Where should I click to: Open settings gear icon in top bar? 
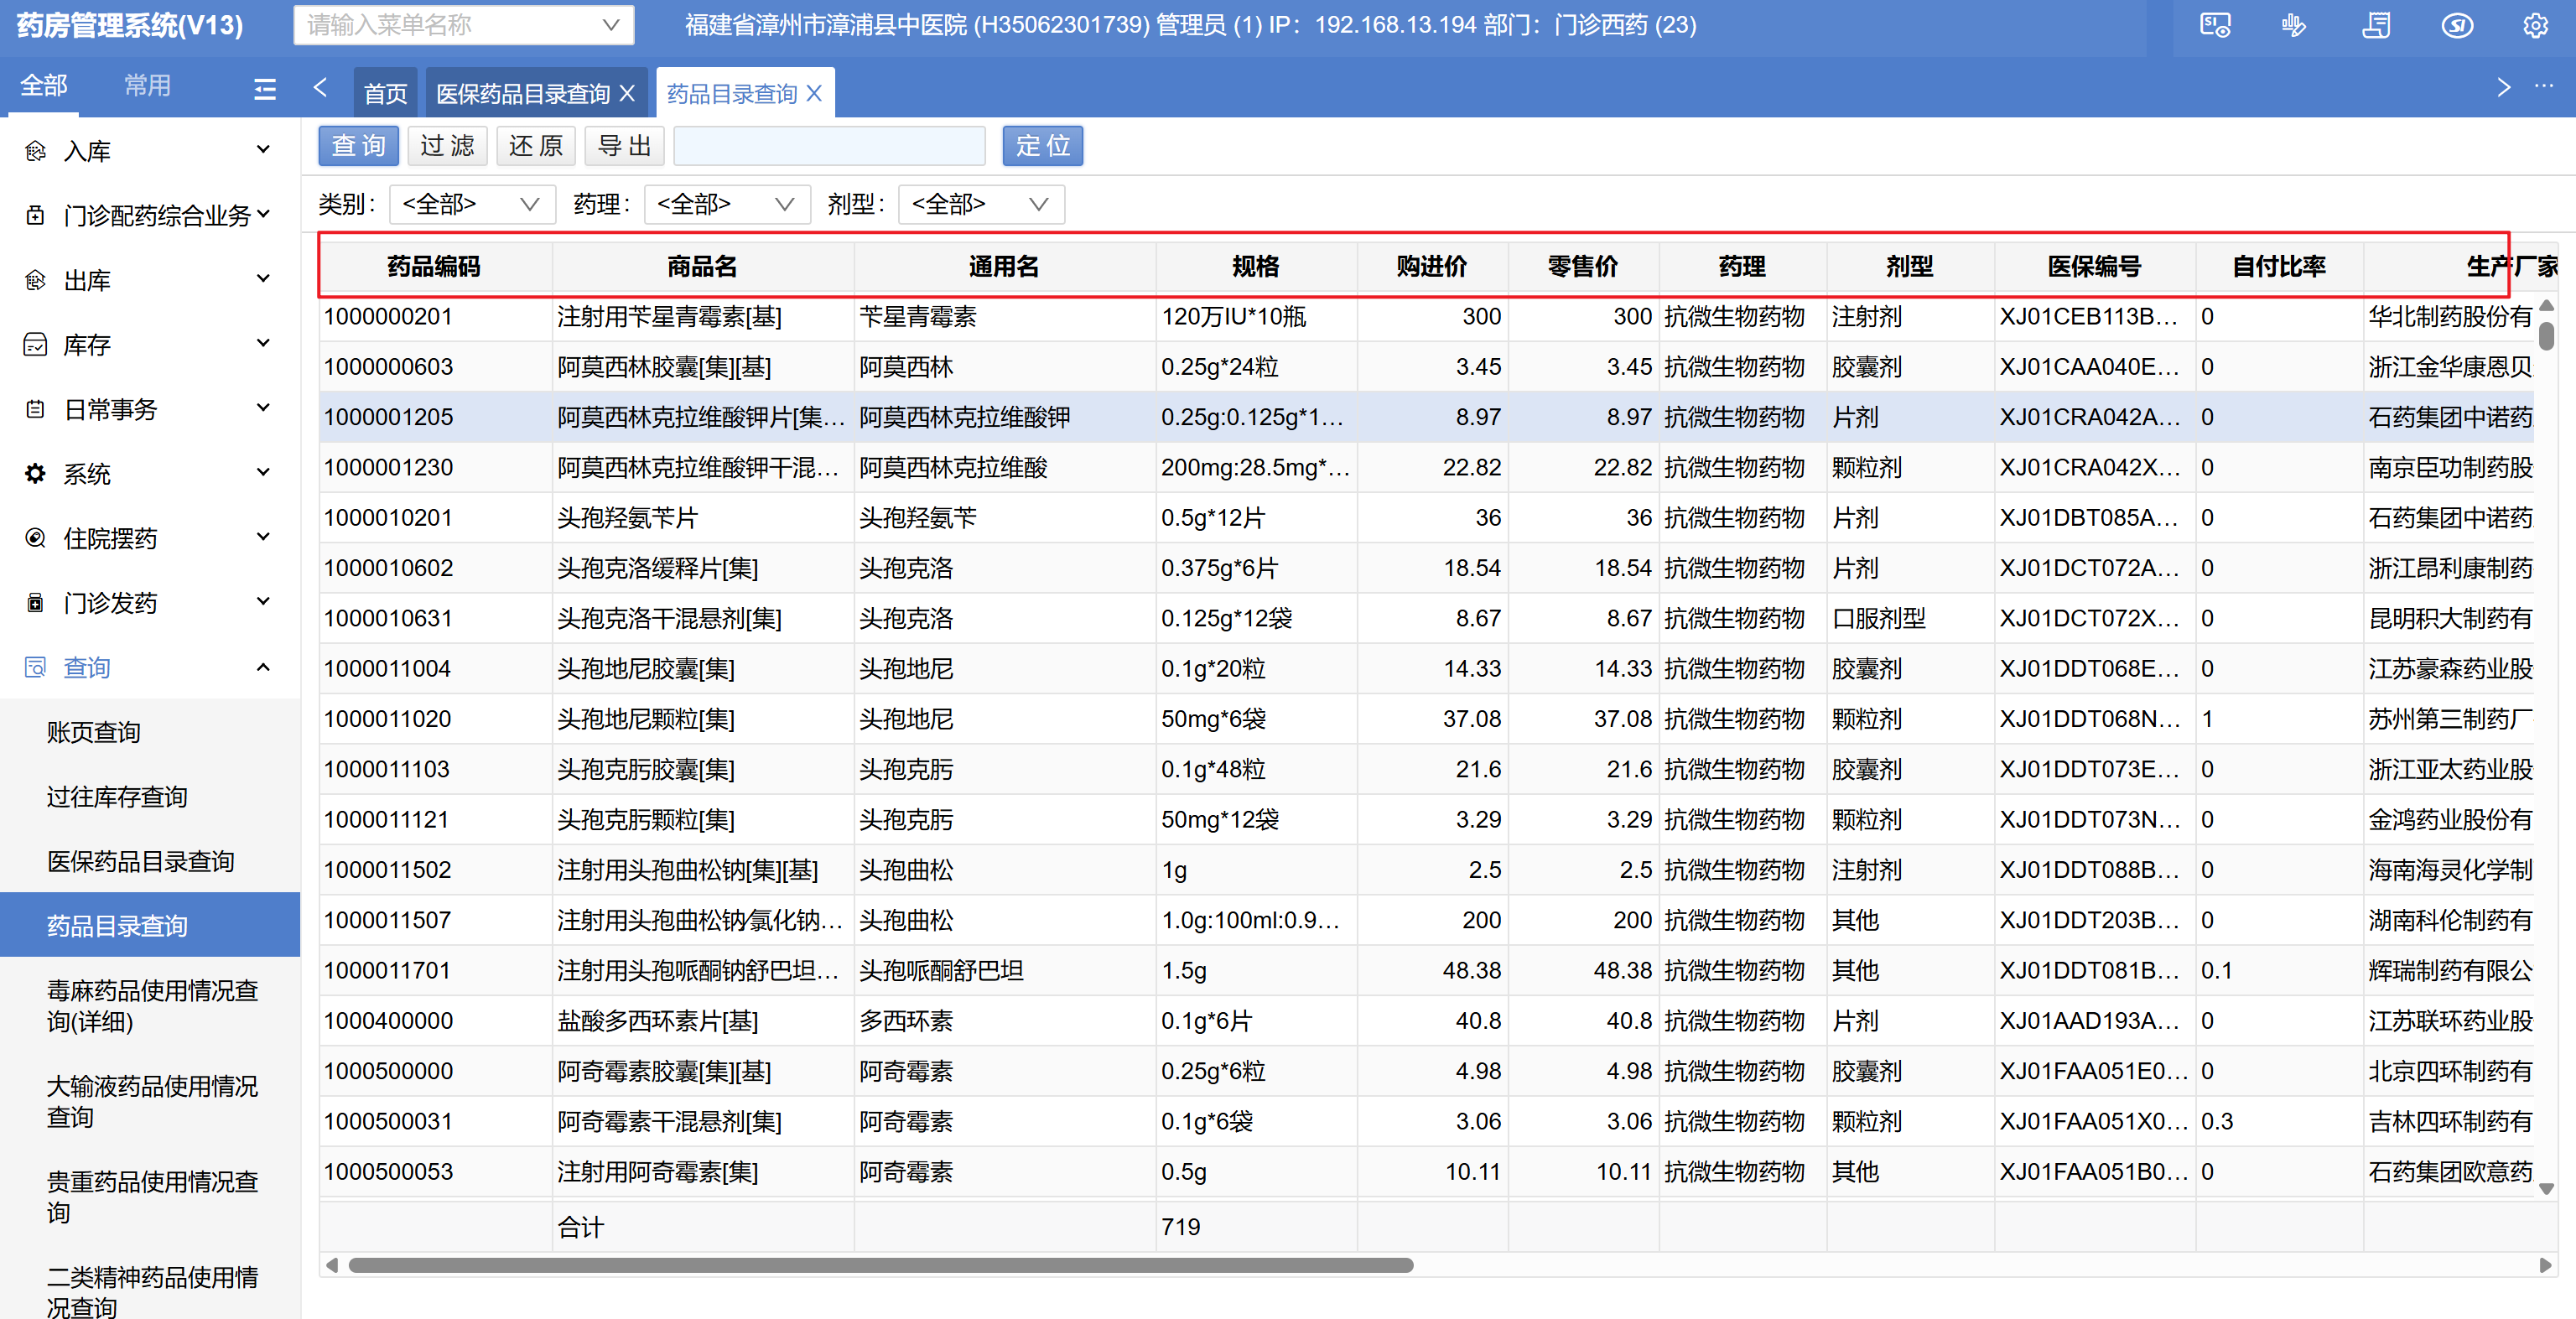click(2535, 25)
